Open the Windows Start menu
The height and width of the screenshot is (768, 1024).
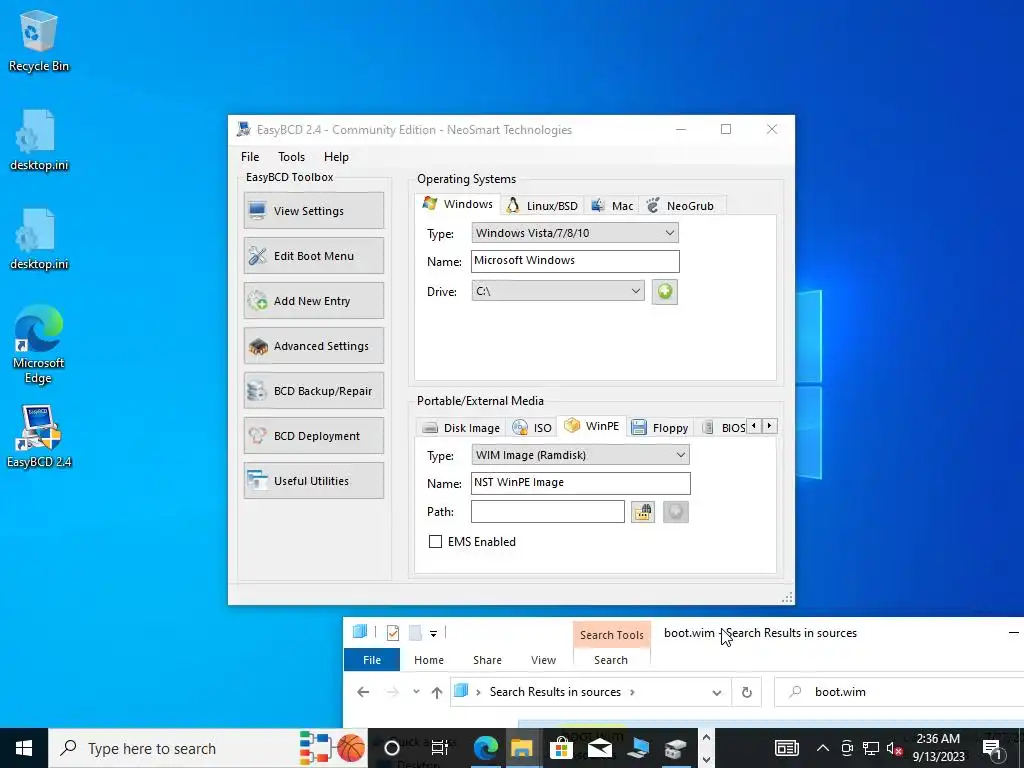pyautogui.click(x=24, y=748)
